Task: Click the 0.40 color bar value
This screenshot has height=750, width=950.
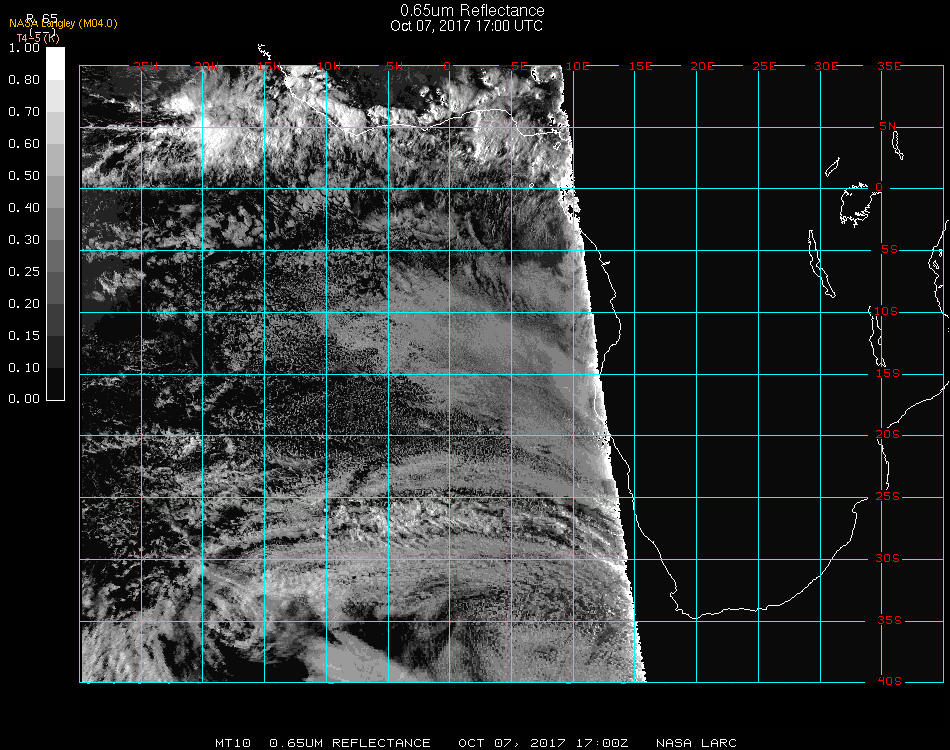Action: click(24, 208)
